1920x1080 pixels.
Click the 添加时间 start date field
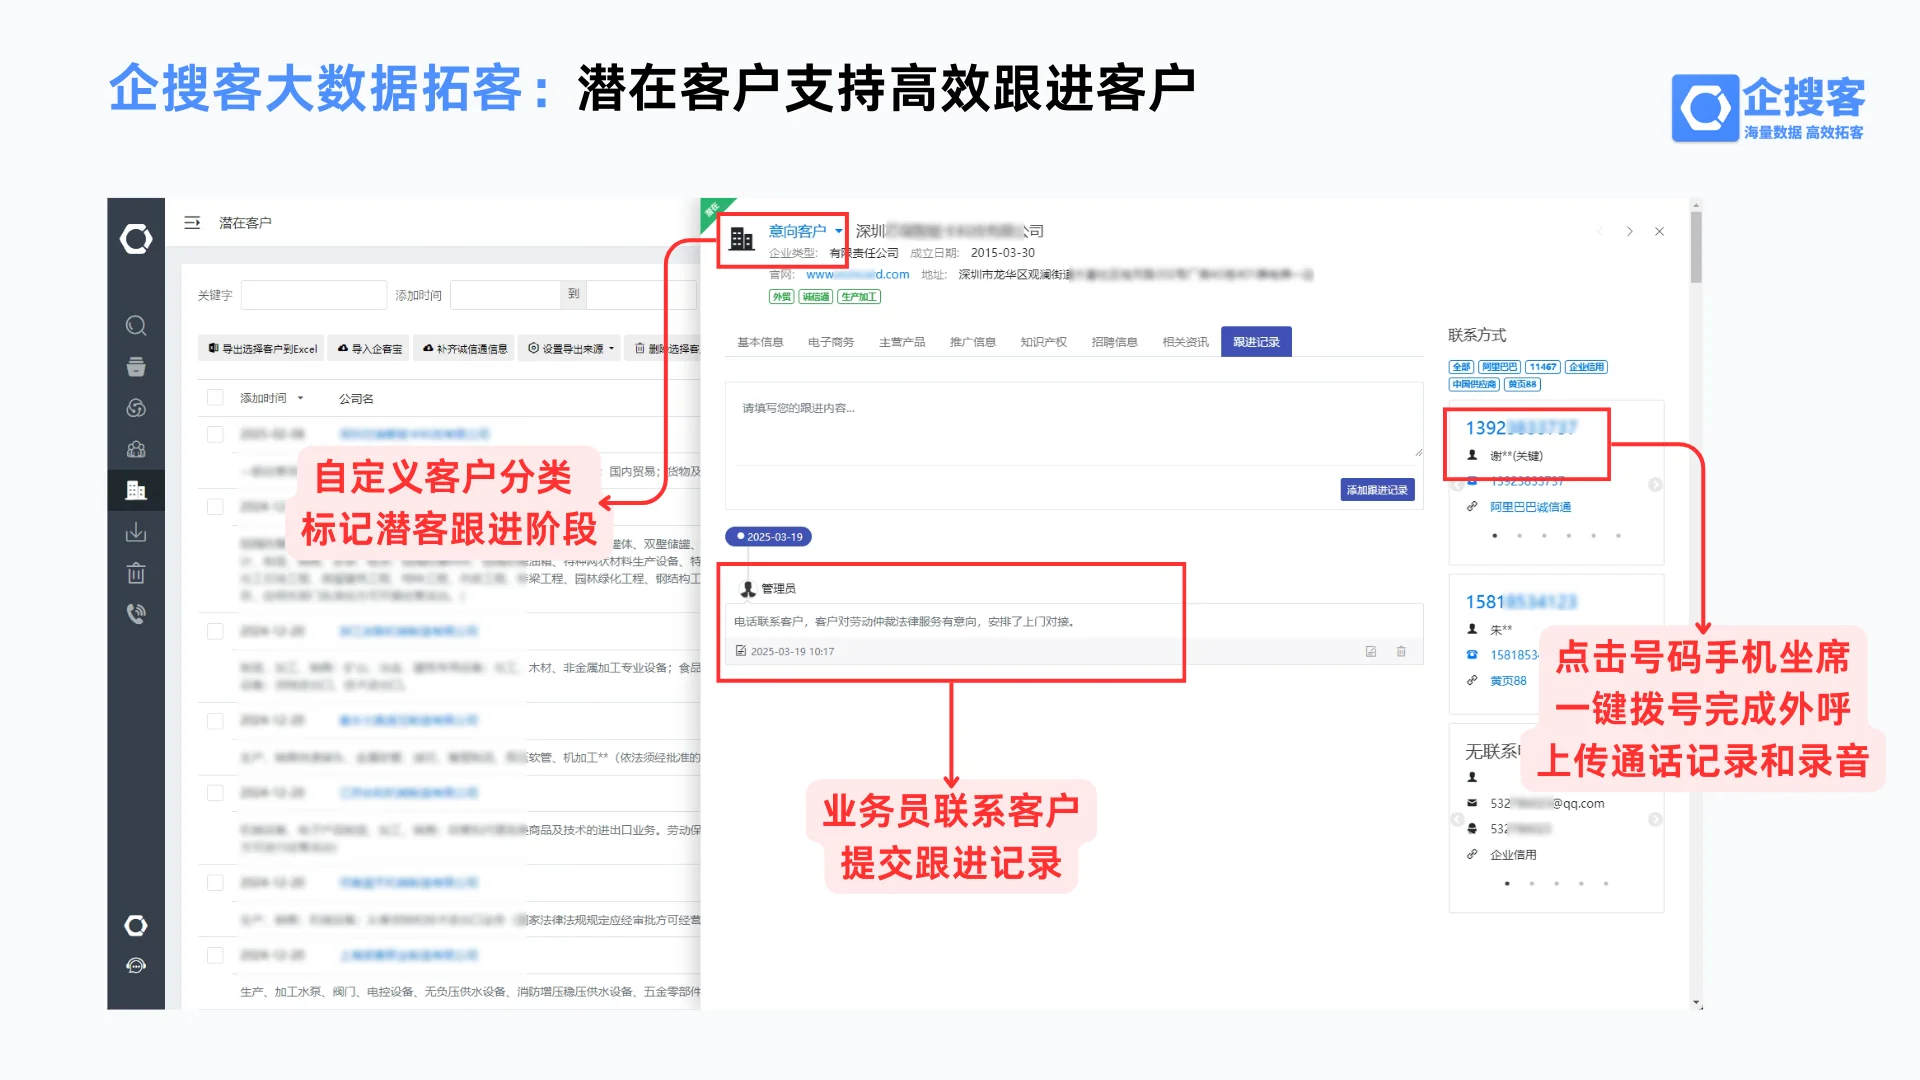click(x=505, y=295)
